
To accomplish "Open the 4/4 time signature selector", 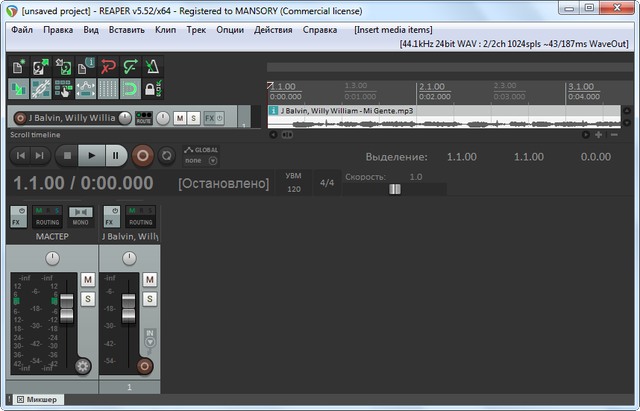I will (x=326, y=183).
